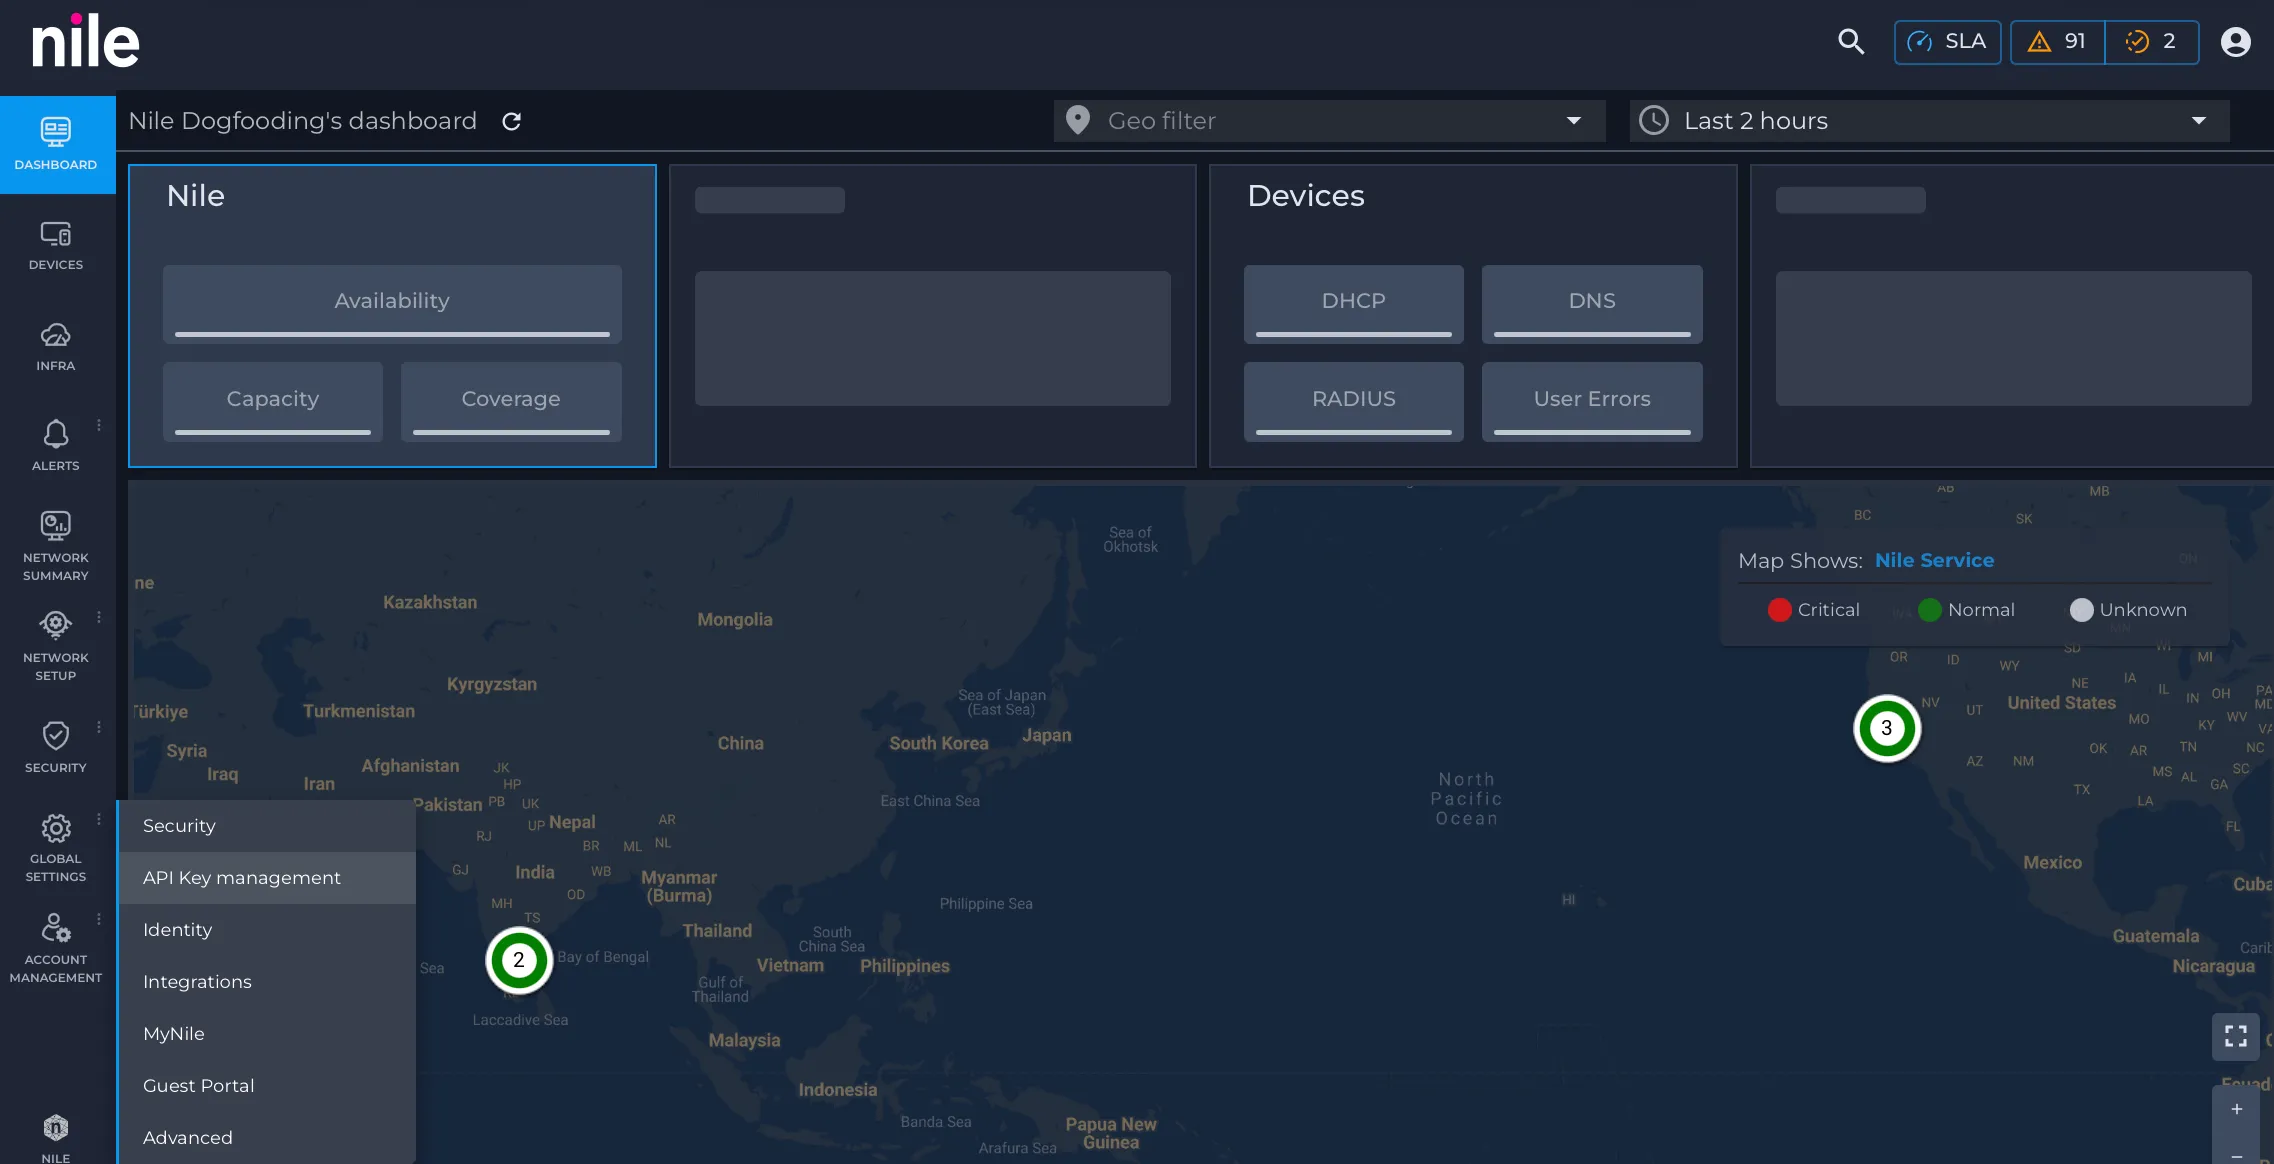This screenshot has width=2274, height=1164.
Task: Click the Nile Service map link
Action: tap(1934, 561)
